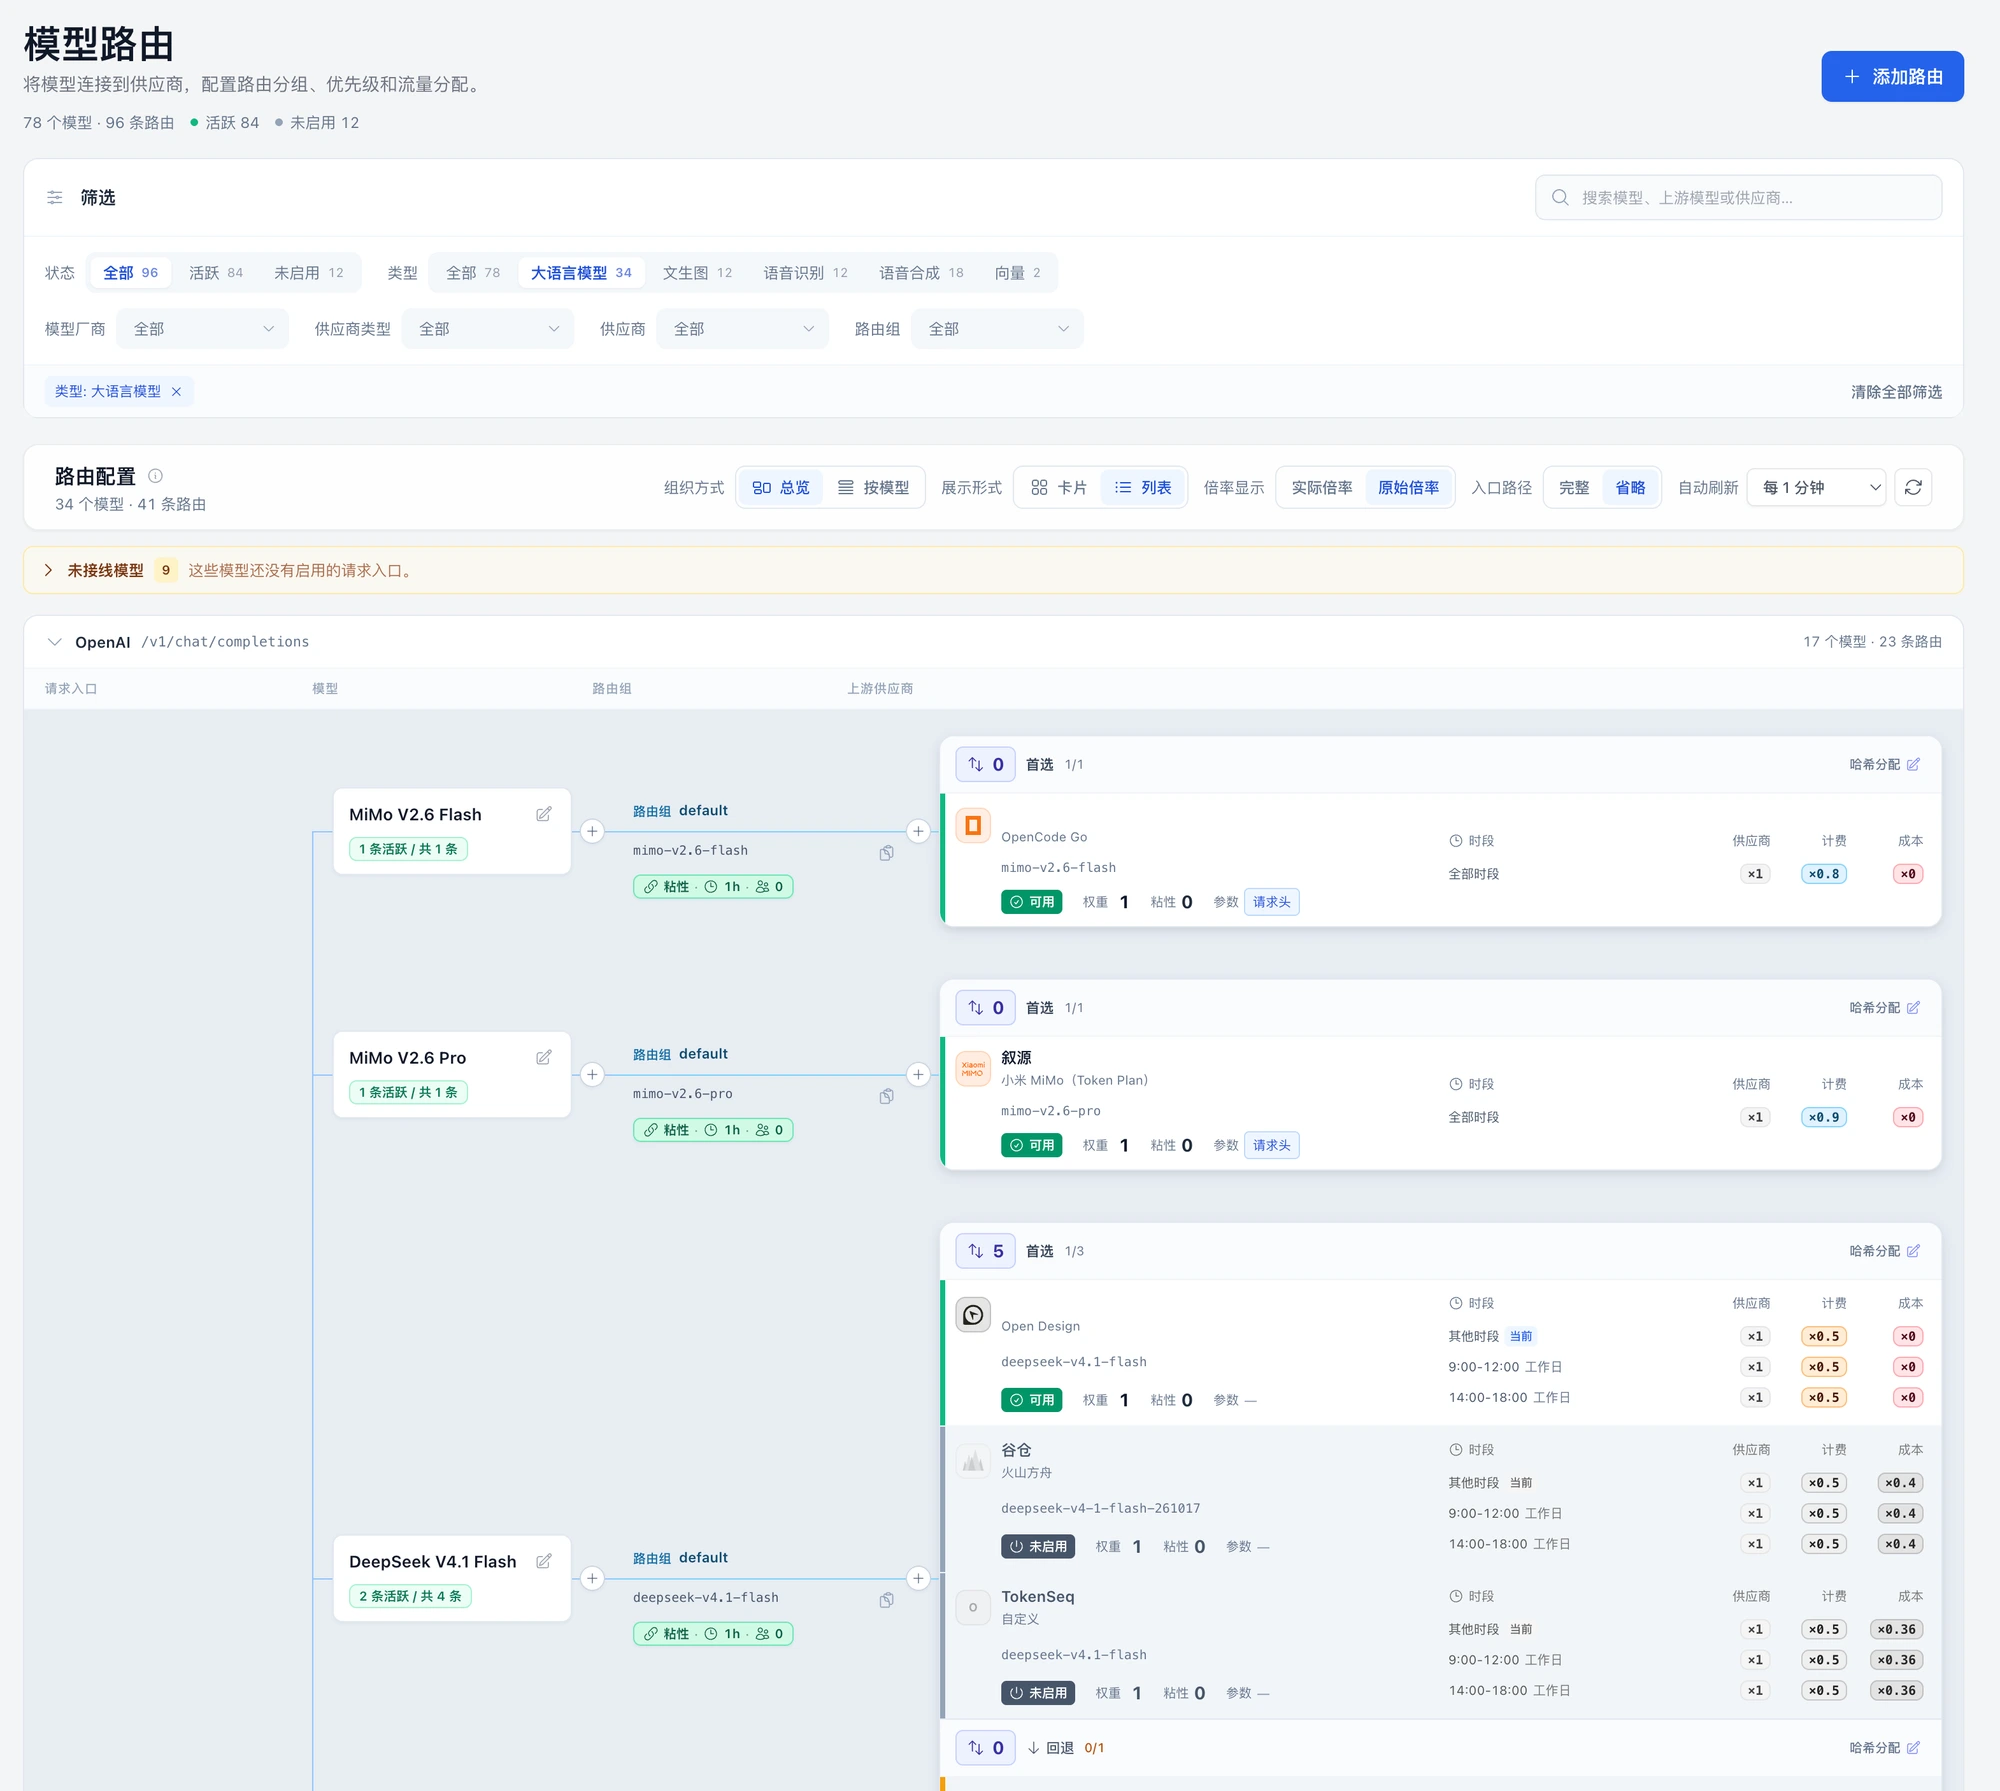Select 列表 display form
Viewport: 2000px width, 1791px height.
(x=1143, y=487)
